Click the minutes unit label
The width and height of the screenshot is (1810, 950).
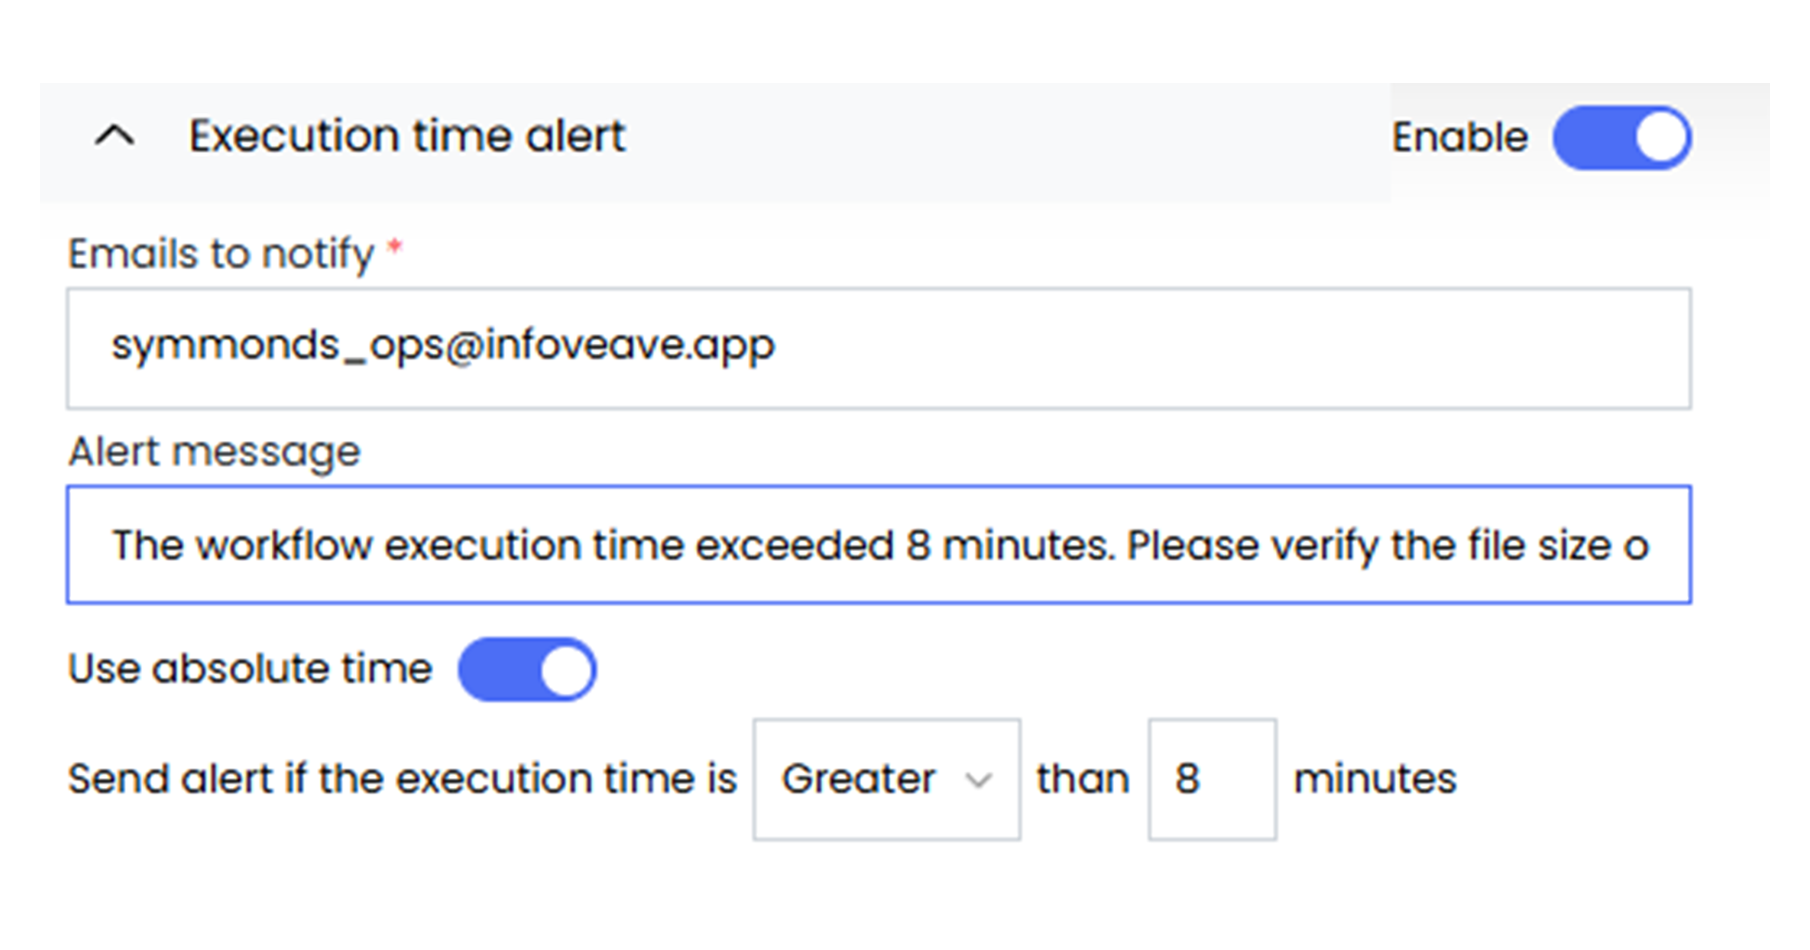pos(1374,779)
